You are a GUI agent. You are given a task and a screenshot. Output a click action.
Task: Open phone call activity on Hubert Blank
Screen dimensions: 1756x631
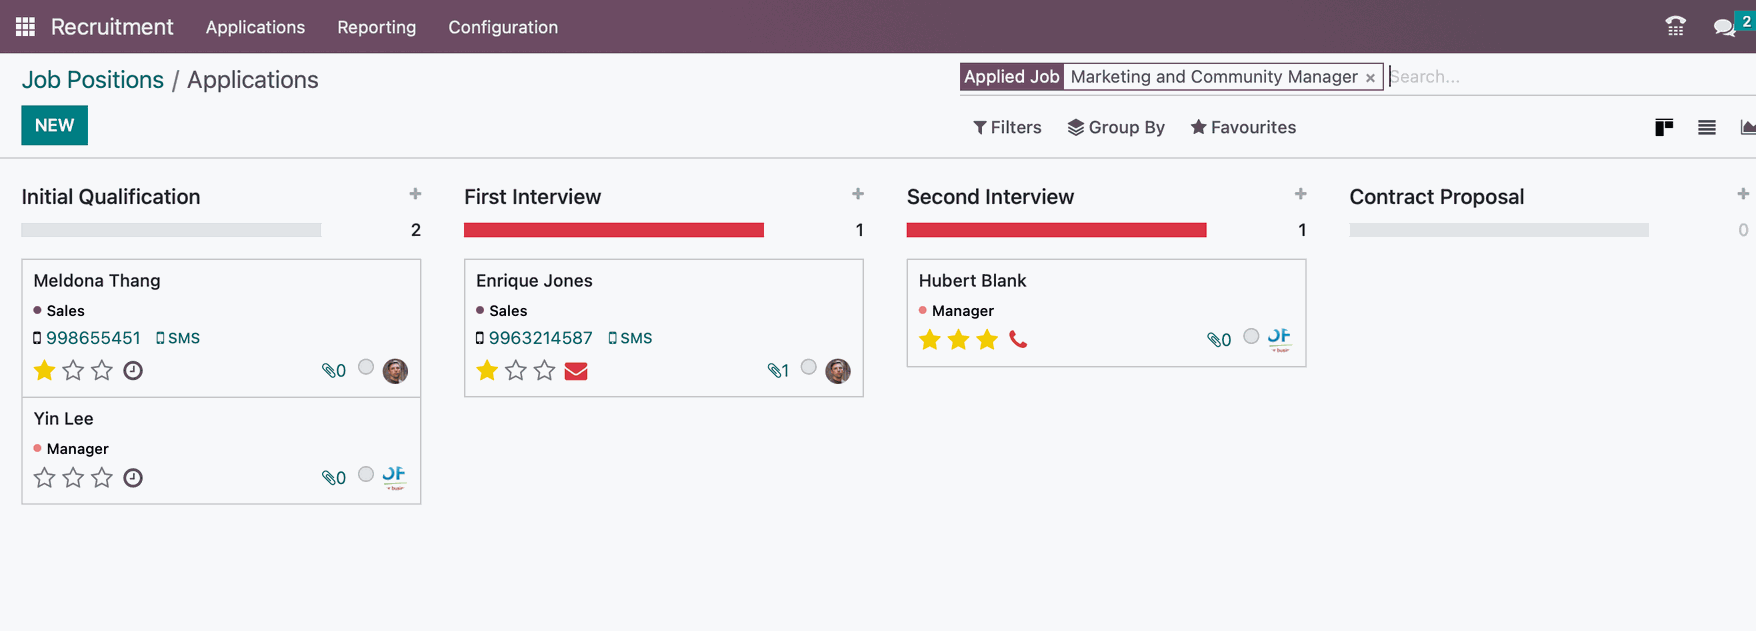[x=1018, y=340]
